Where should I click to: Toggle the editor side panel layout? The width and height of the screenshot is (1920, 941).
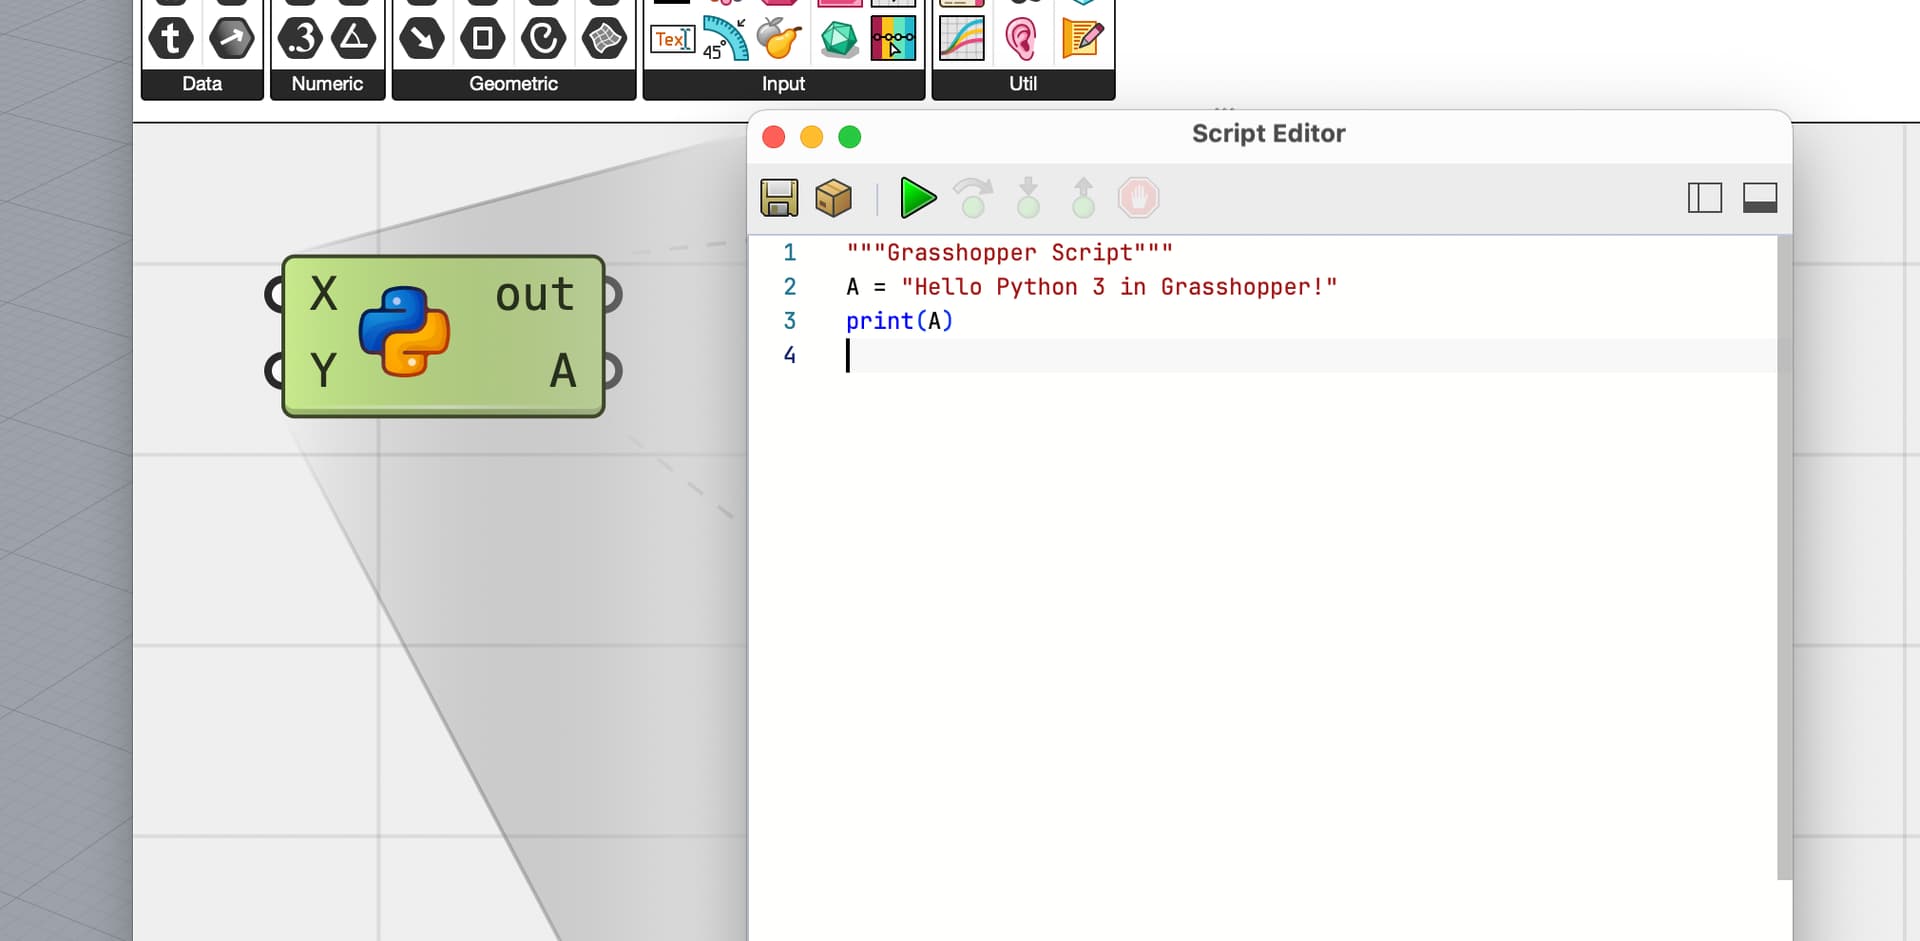tap(1705, 198)
